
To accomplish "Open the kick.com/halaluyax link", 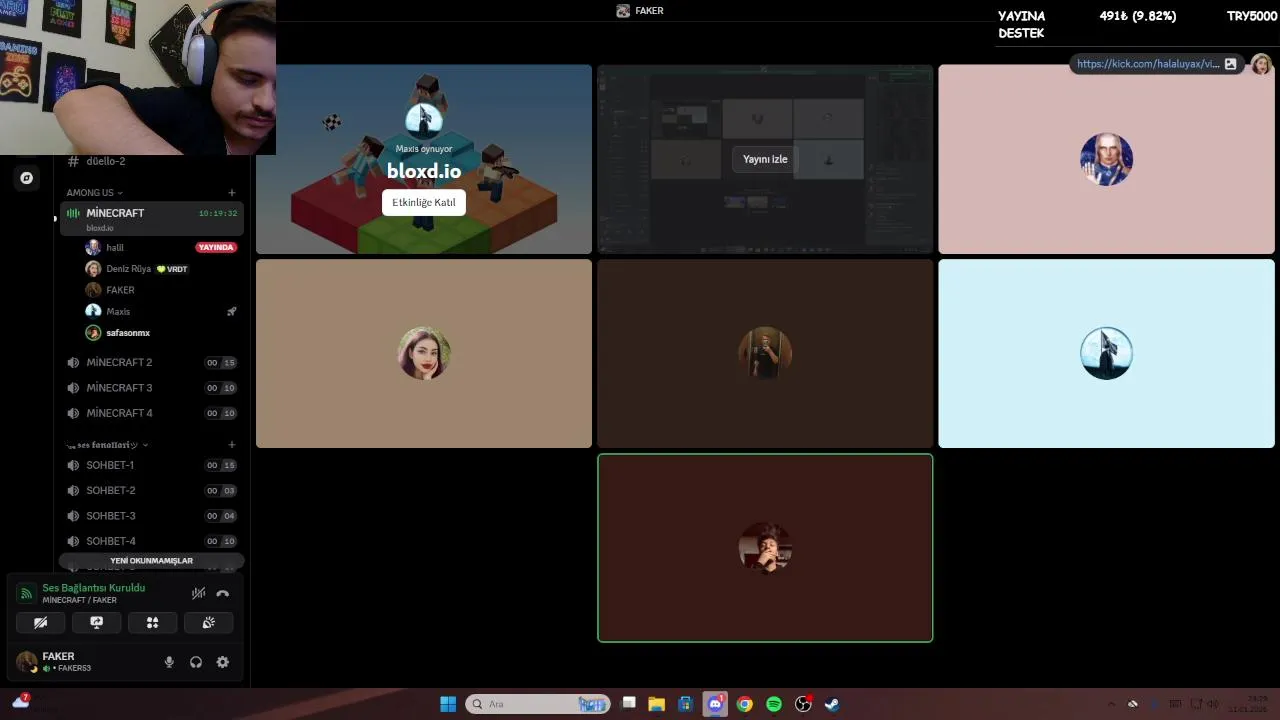I will [1148, 64].
